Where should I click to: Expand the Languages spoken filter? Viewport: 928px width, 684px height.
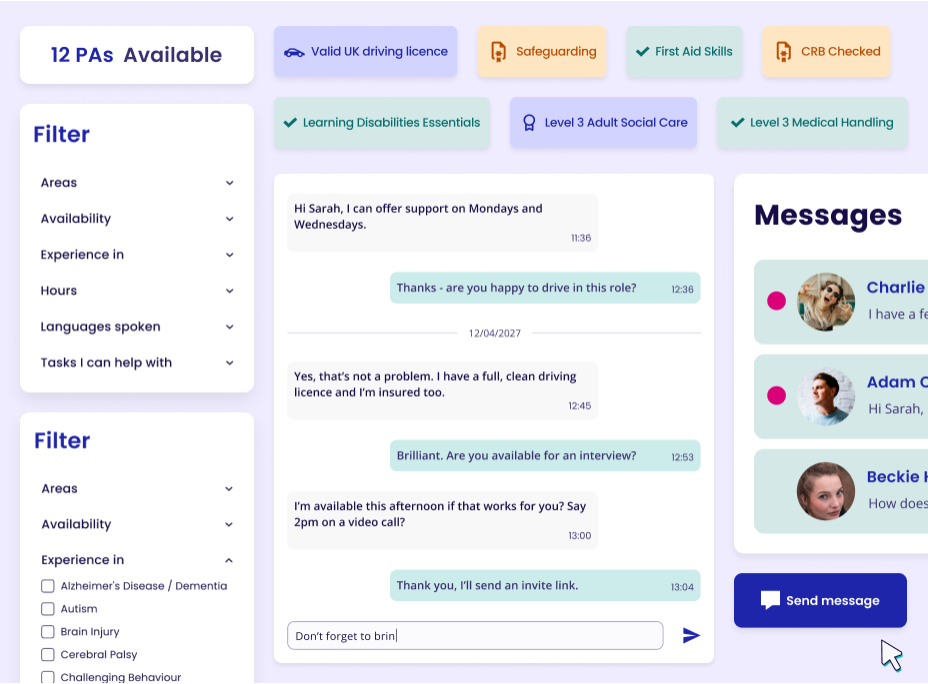229,327
